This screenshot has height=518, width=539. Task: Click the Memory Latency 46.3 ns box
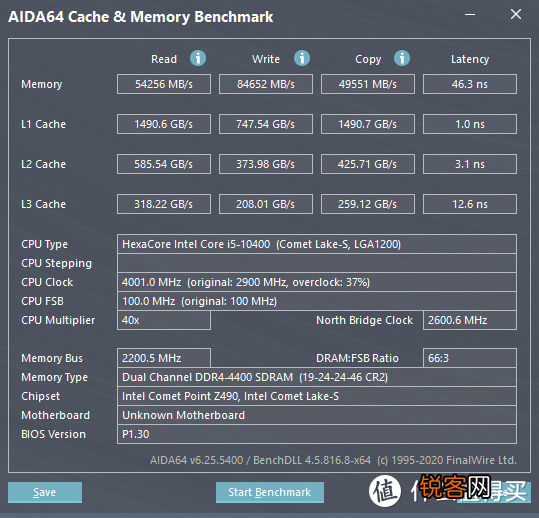[470, 84]
